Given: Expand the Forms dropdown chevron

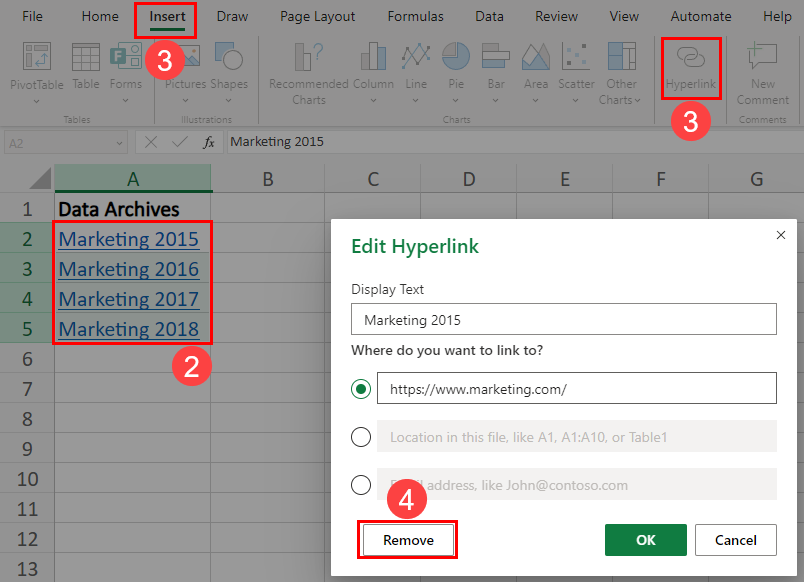Looking at the screenshot, I should 126,101.
